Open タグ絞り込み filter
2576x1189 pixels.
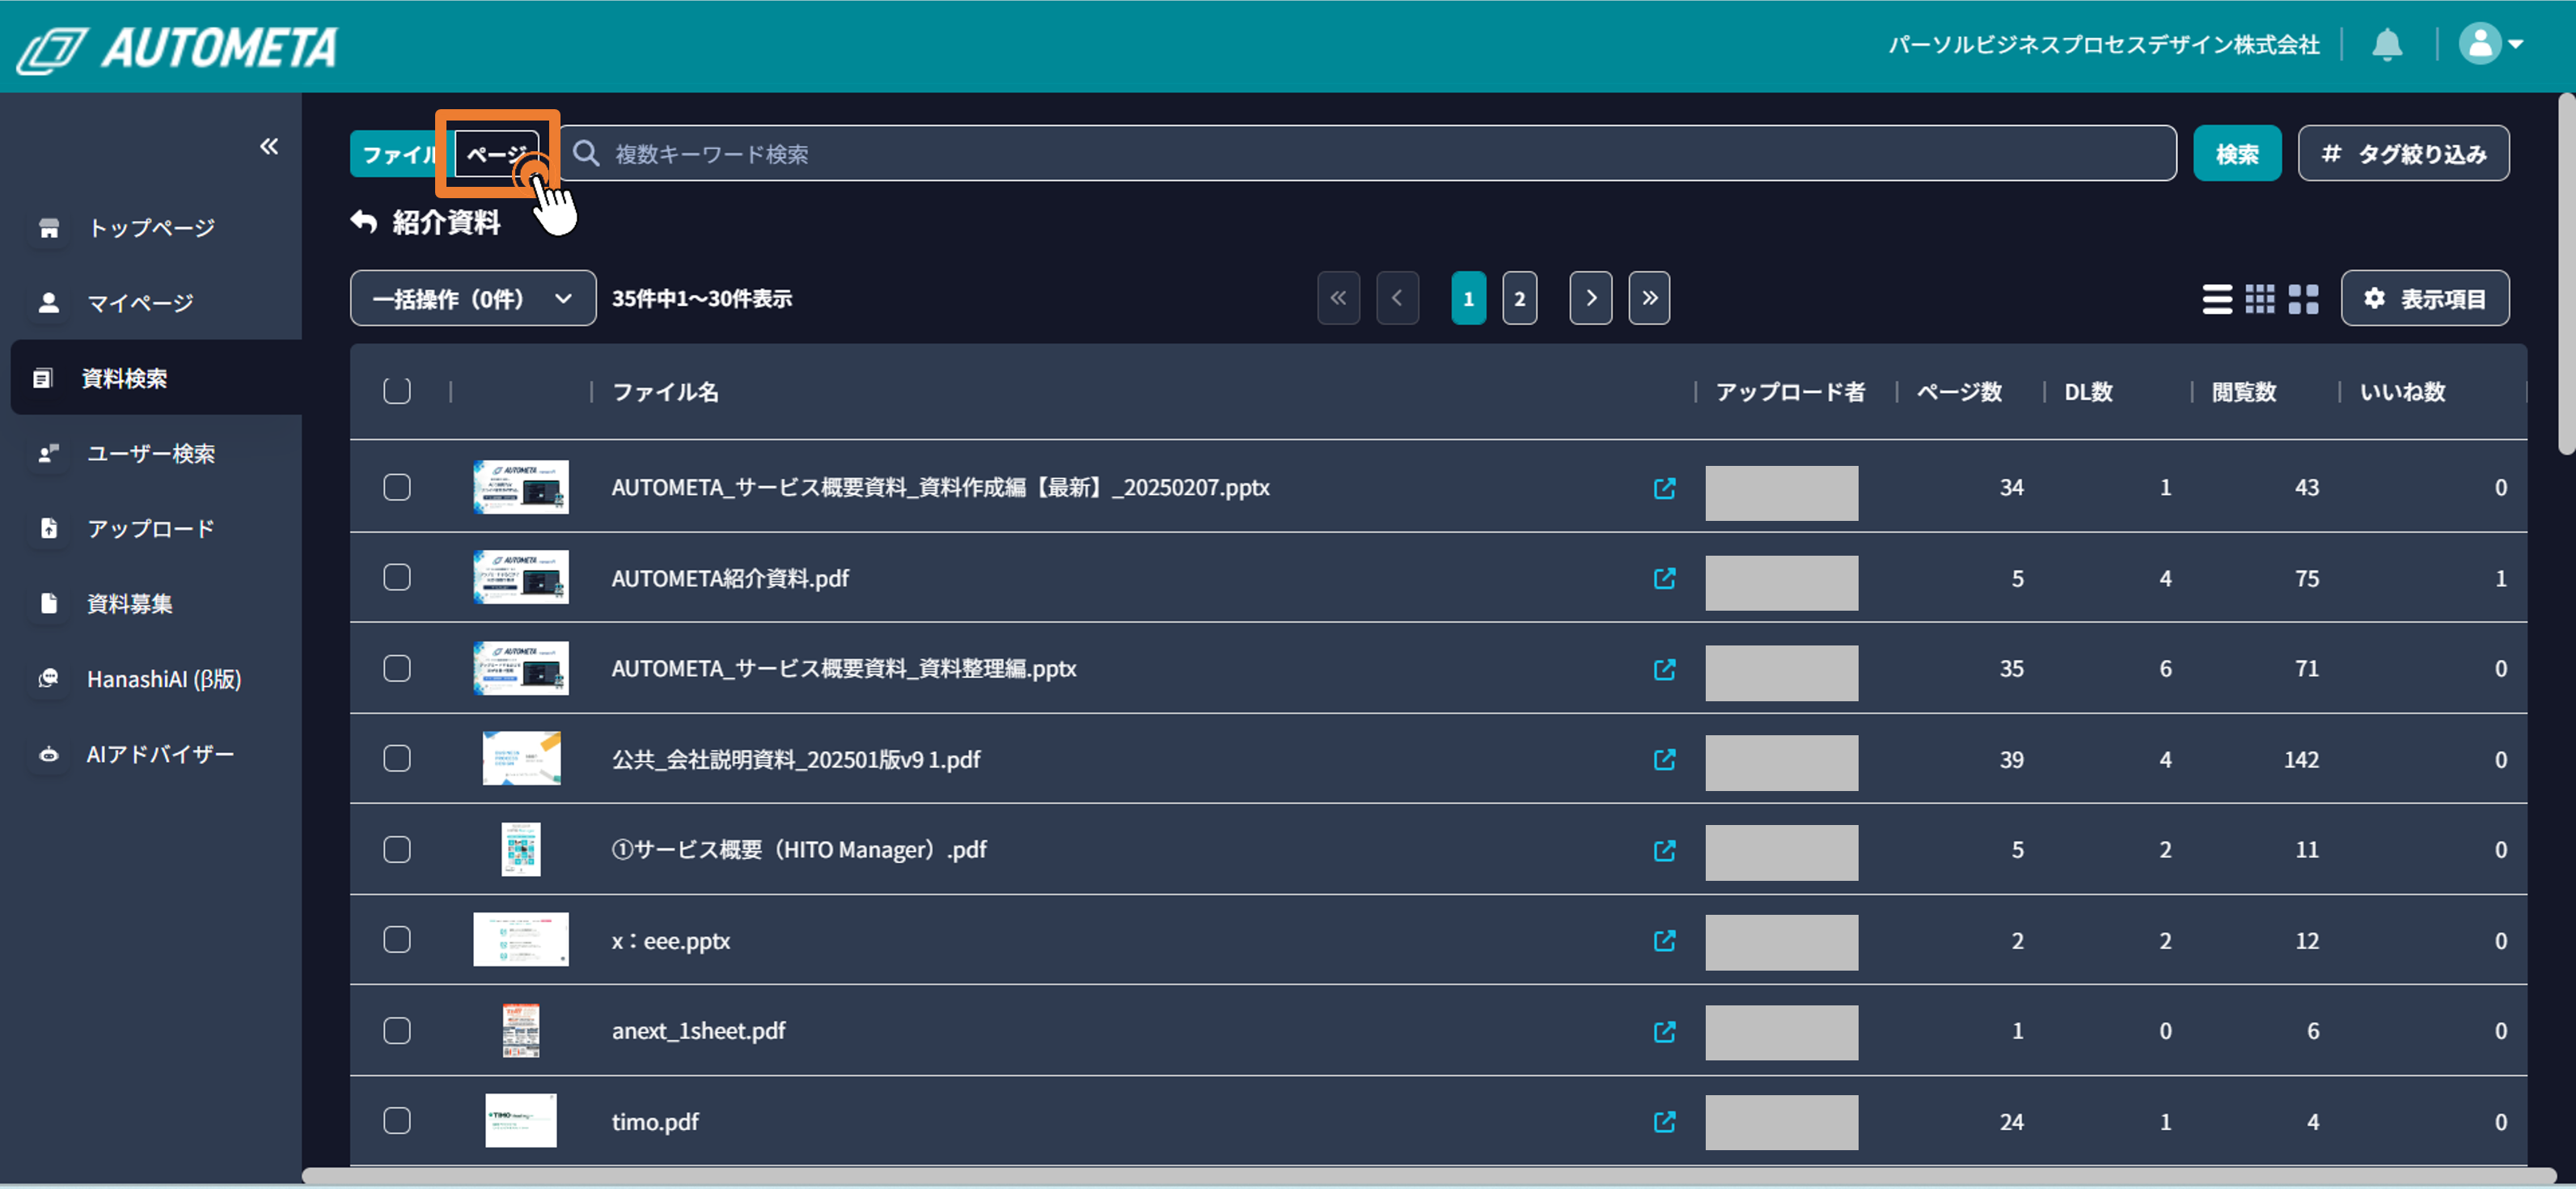click(x=2403, y=153)
